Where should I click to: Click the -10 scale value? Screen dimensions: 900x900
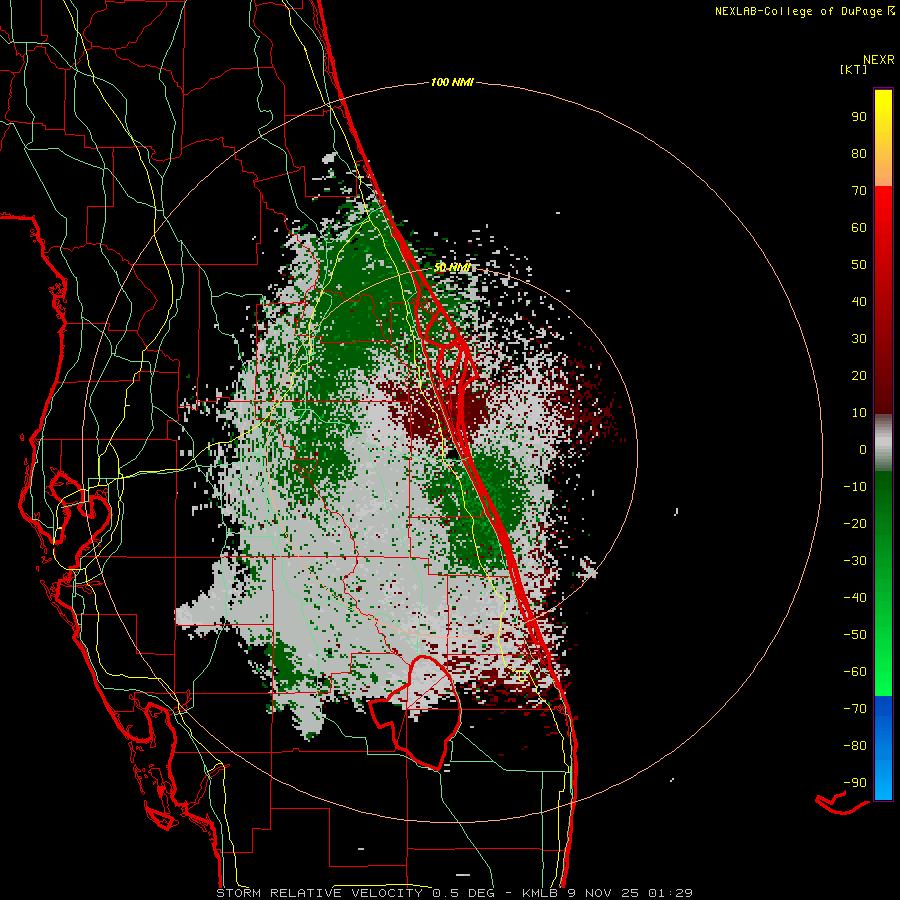click(855, 487)
